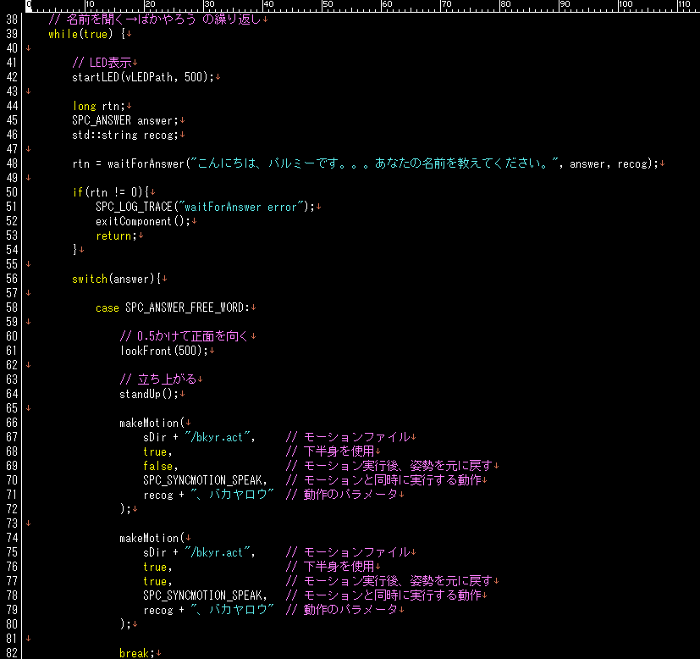Click the 50 mark on the column ruler
Image resolution: width=700 pixels, height=659 pixels.
[326, 6]
